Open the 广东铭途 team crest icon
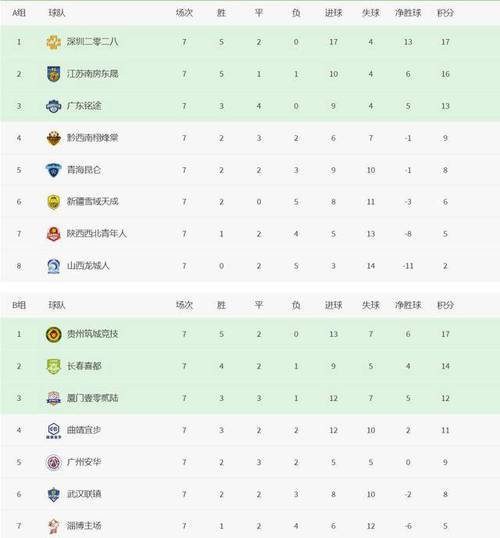Viewport: 500px width, 538px height. (54, 106)
